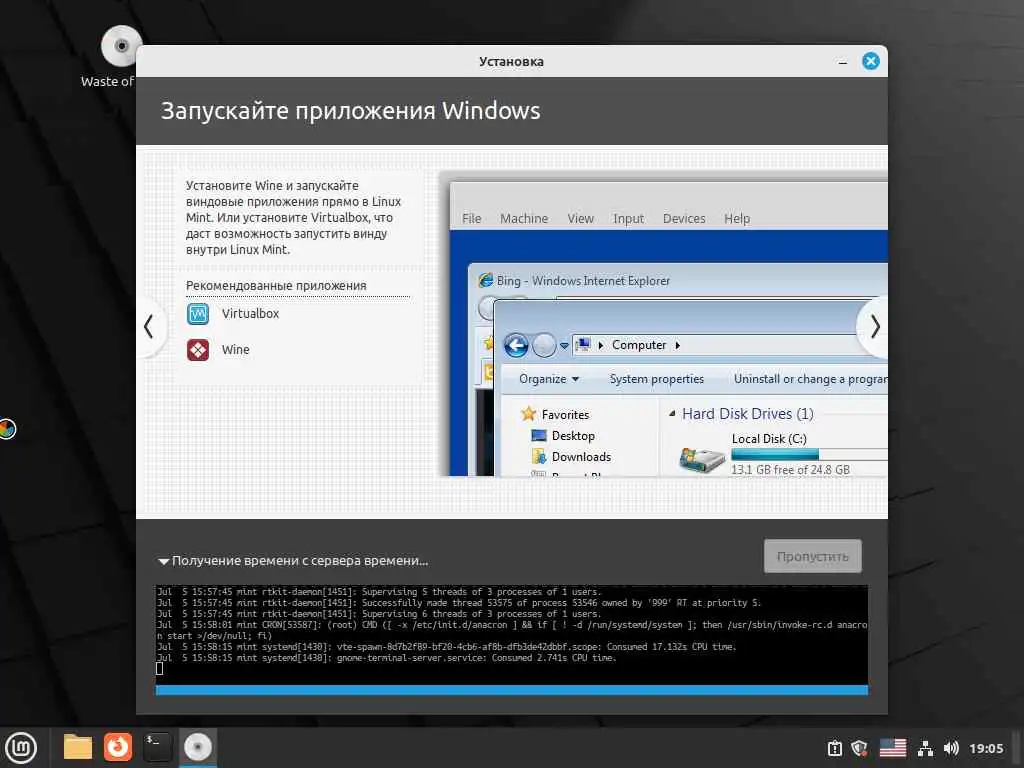Click View menu in slide screenshot

(x=580, y=219)
